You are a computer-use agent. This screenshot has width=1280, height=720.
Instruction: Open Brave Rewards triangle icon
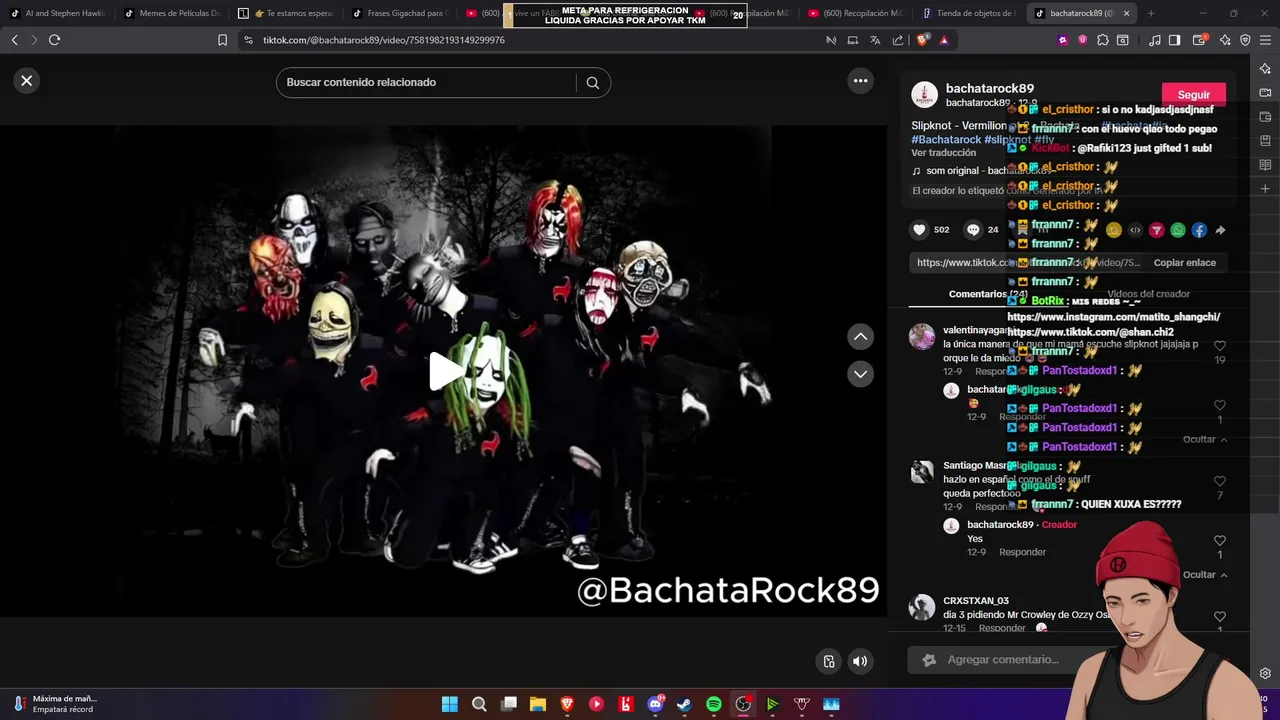(944, 40)
